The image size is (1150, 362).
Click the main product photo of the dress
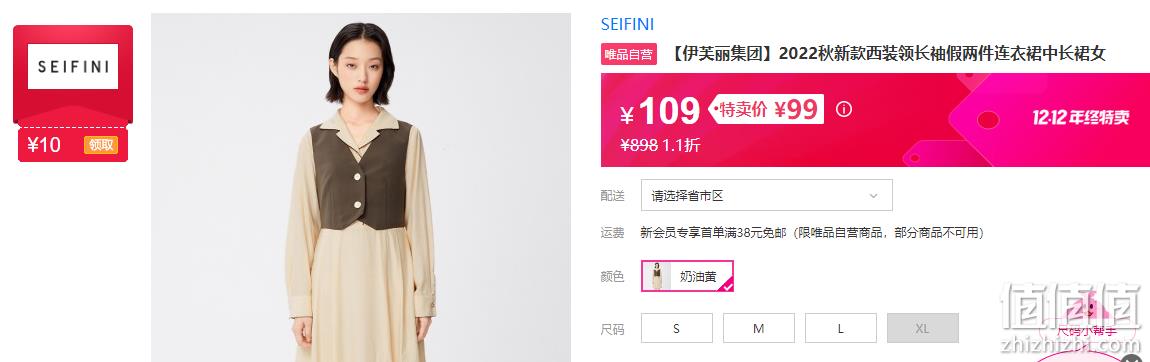(361, 188)
